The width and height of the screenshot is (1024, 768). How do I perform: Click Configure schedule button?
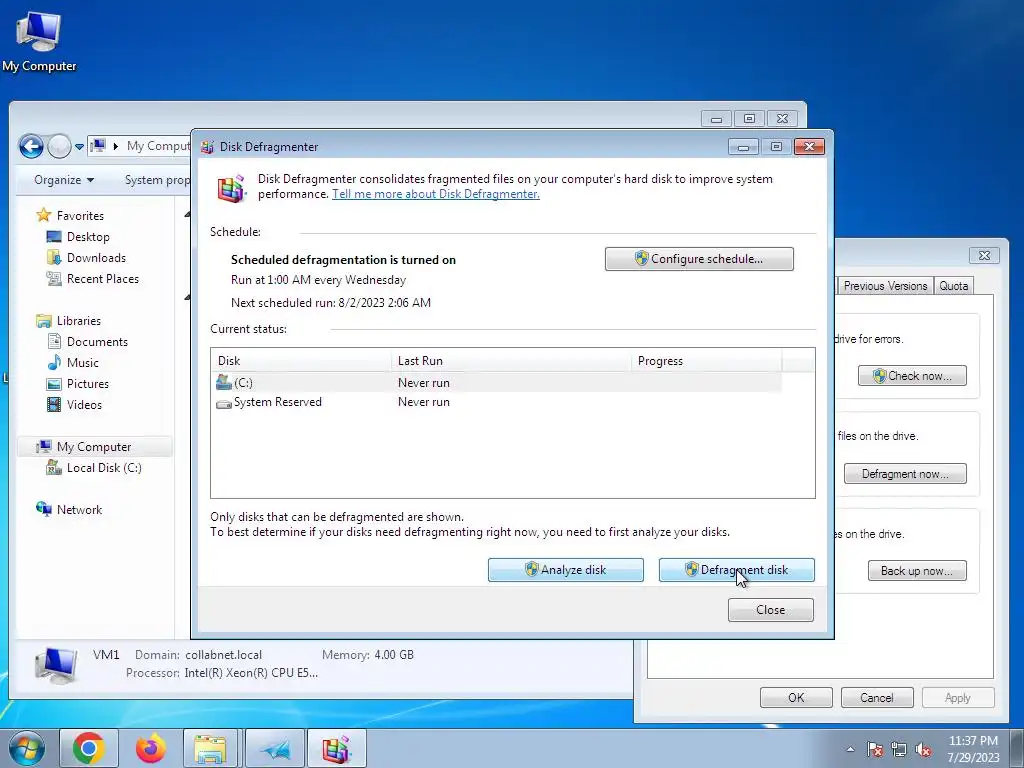point(699,259)
